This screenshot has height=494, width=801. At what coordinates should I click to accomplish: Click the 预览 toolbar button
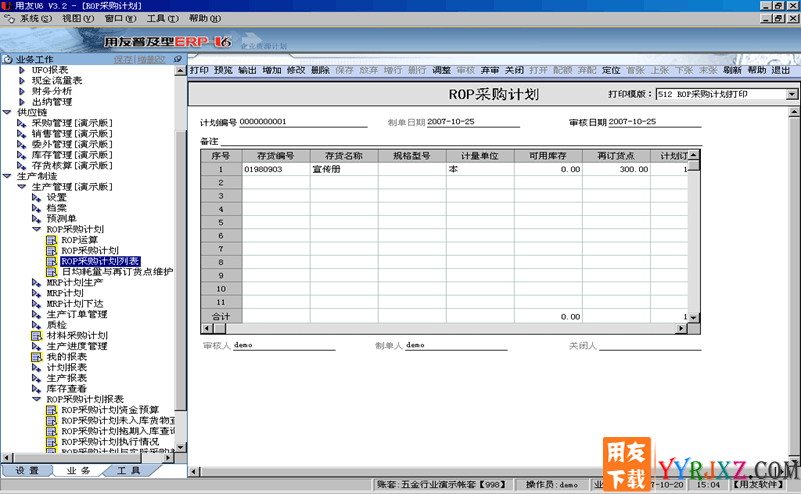[223, 70]
